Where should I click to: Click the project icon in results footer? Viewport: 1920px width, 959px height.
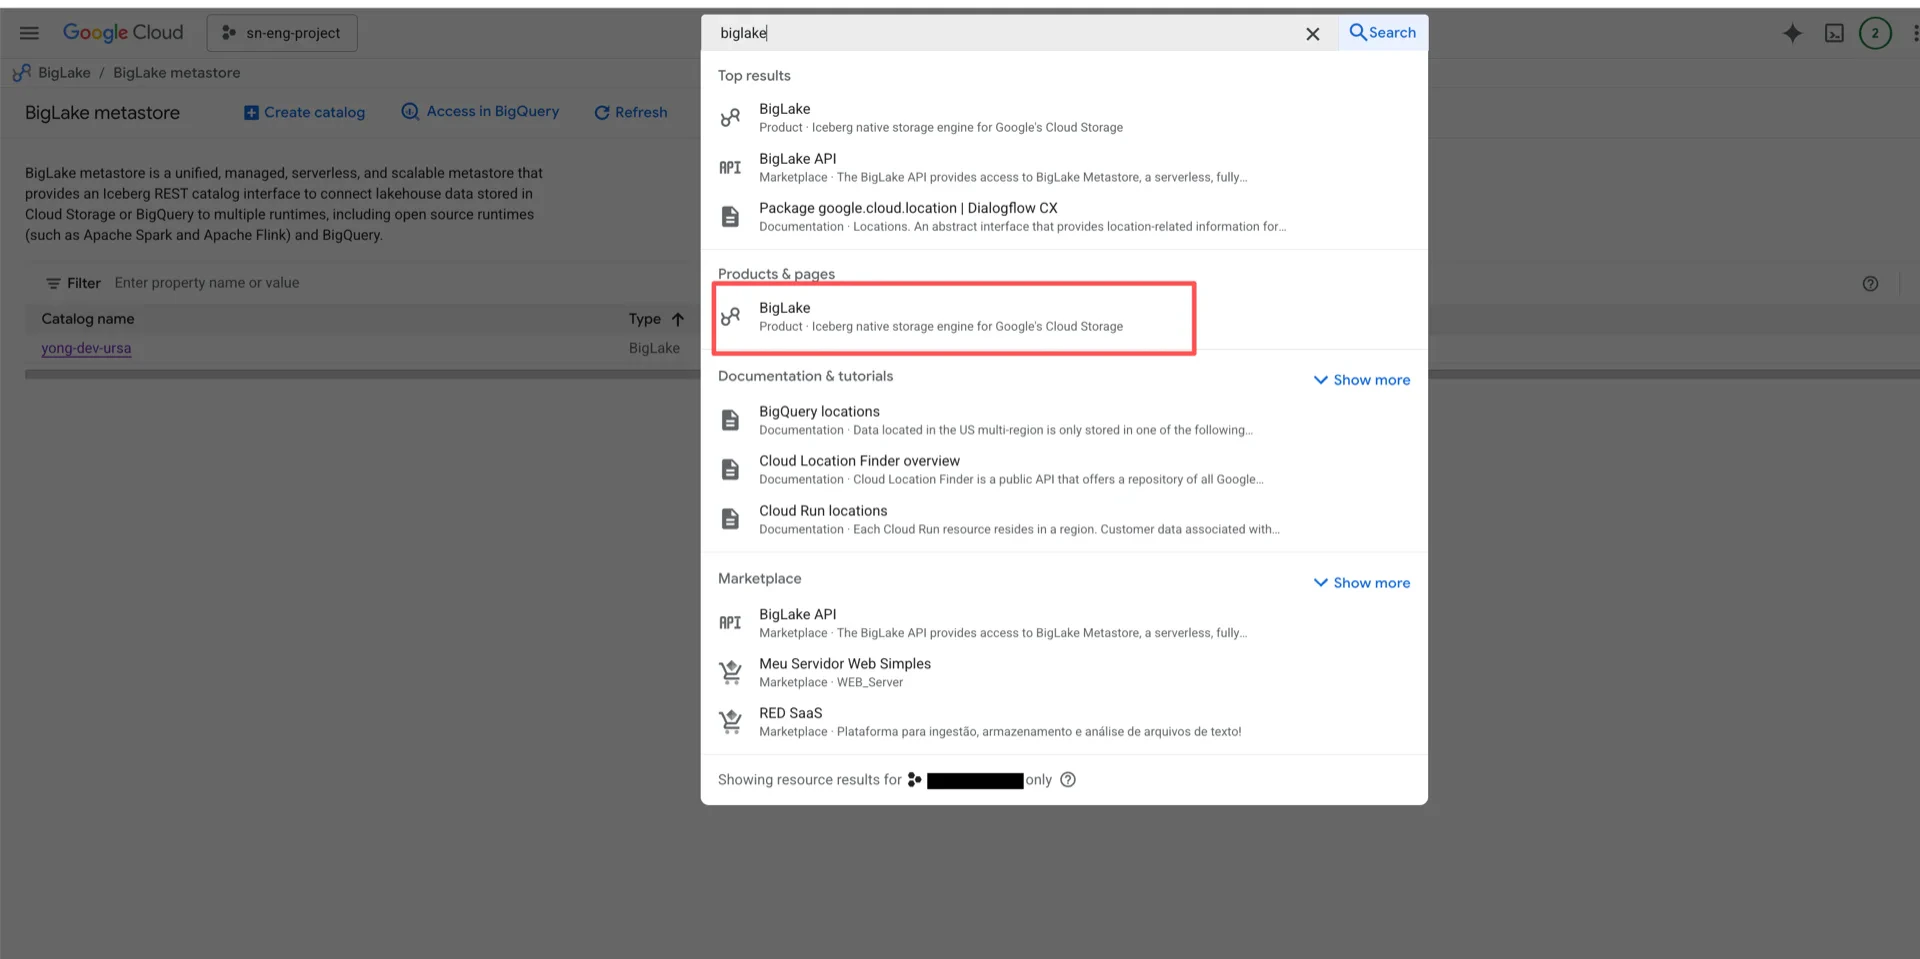(914, 780)
